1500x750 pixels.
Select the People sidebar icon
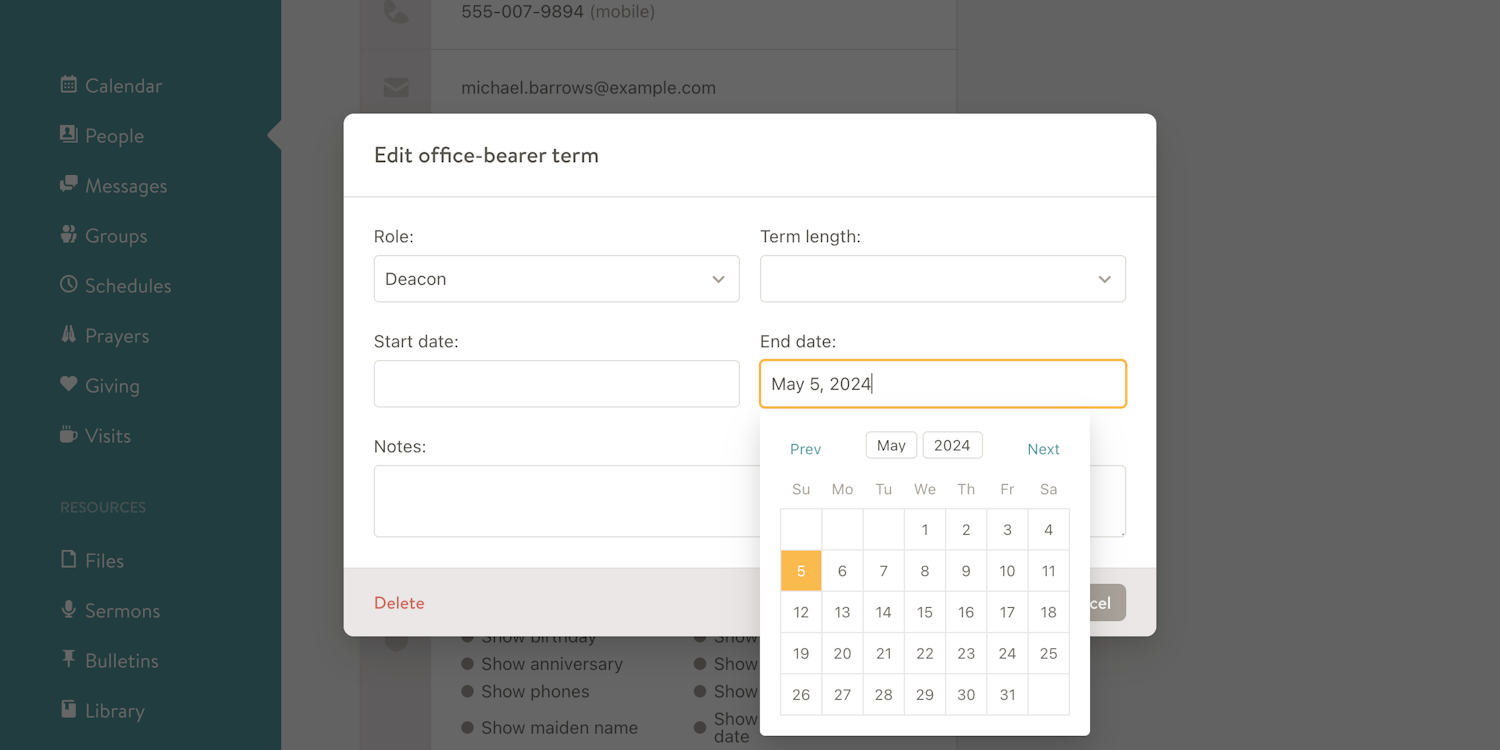pos(68,135)
